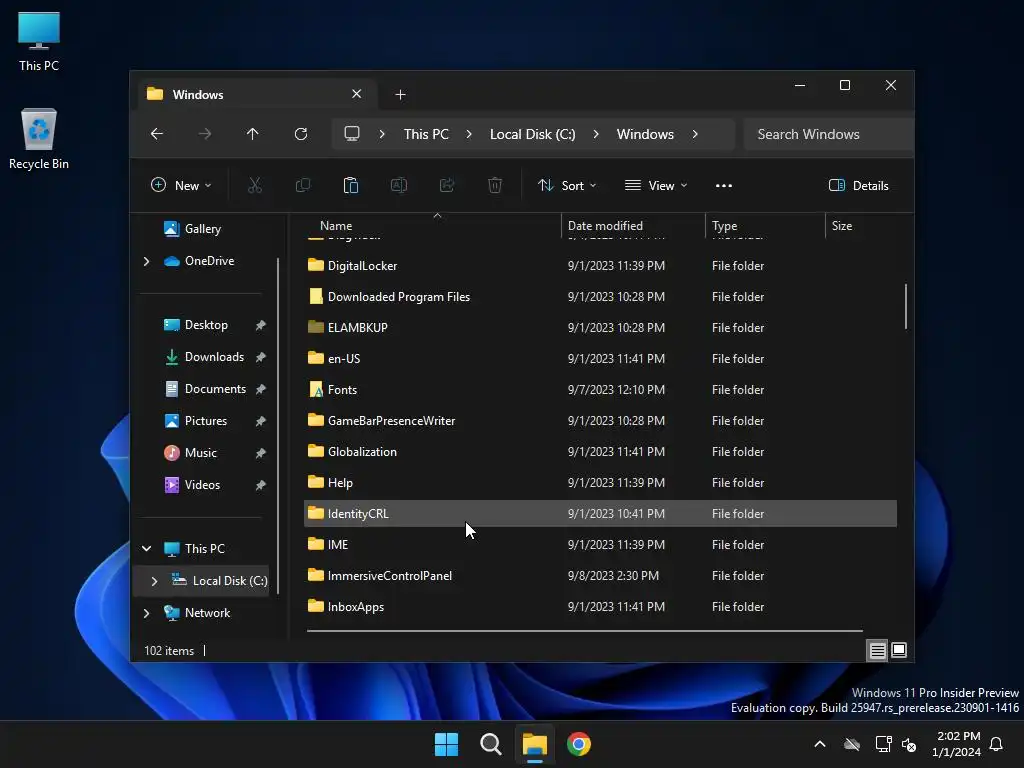Click the Share toolbar icon

[447, 185]
